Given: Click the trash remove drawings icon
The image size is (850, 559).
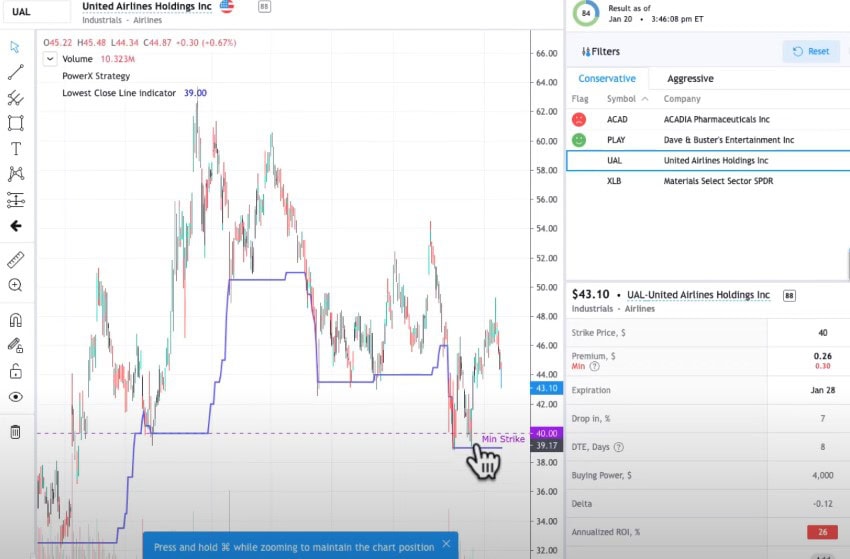Looking at the screenshot, I should pyautogui.click(x=15, y=432).
